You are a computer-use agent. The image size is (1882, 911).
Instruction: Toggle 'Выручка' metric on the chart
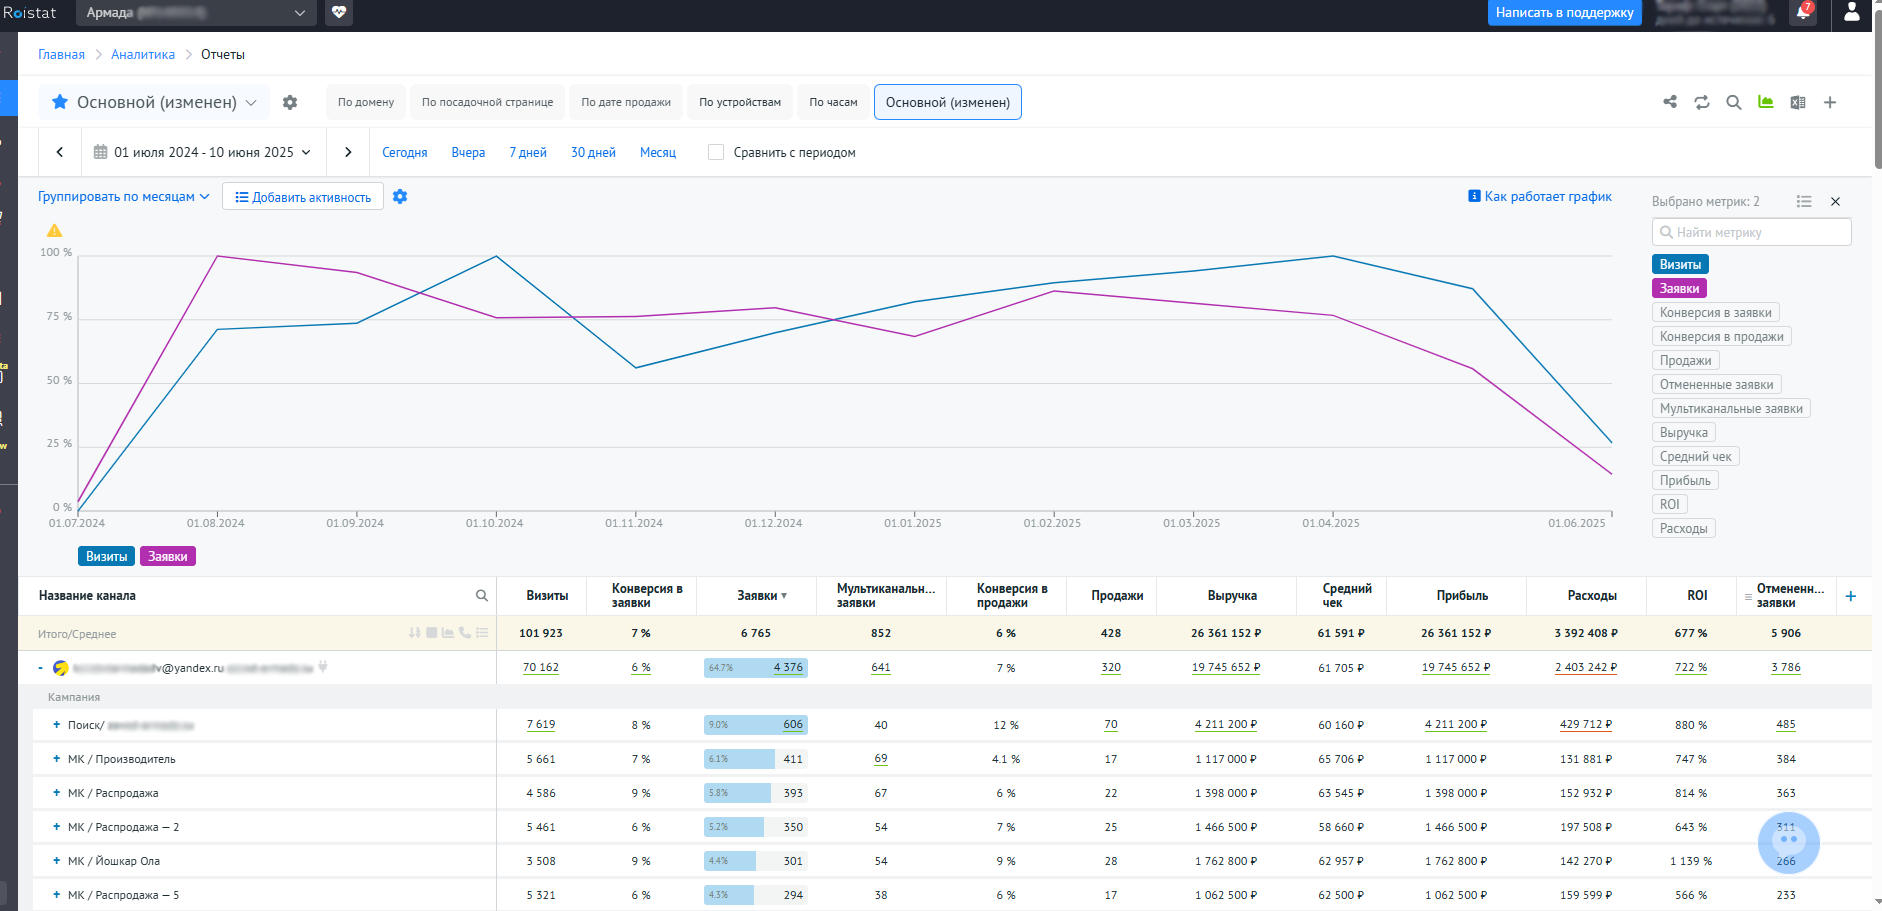pos(1683,433)
